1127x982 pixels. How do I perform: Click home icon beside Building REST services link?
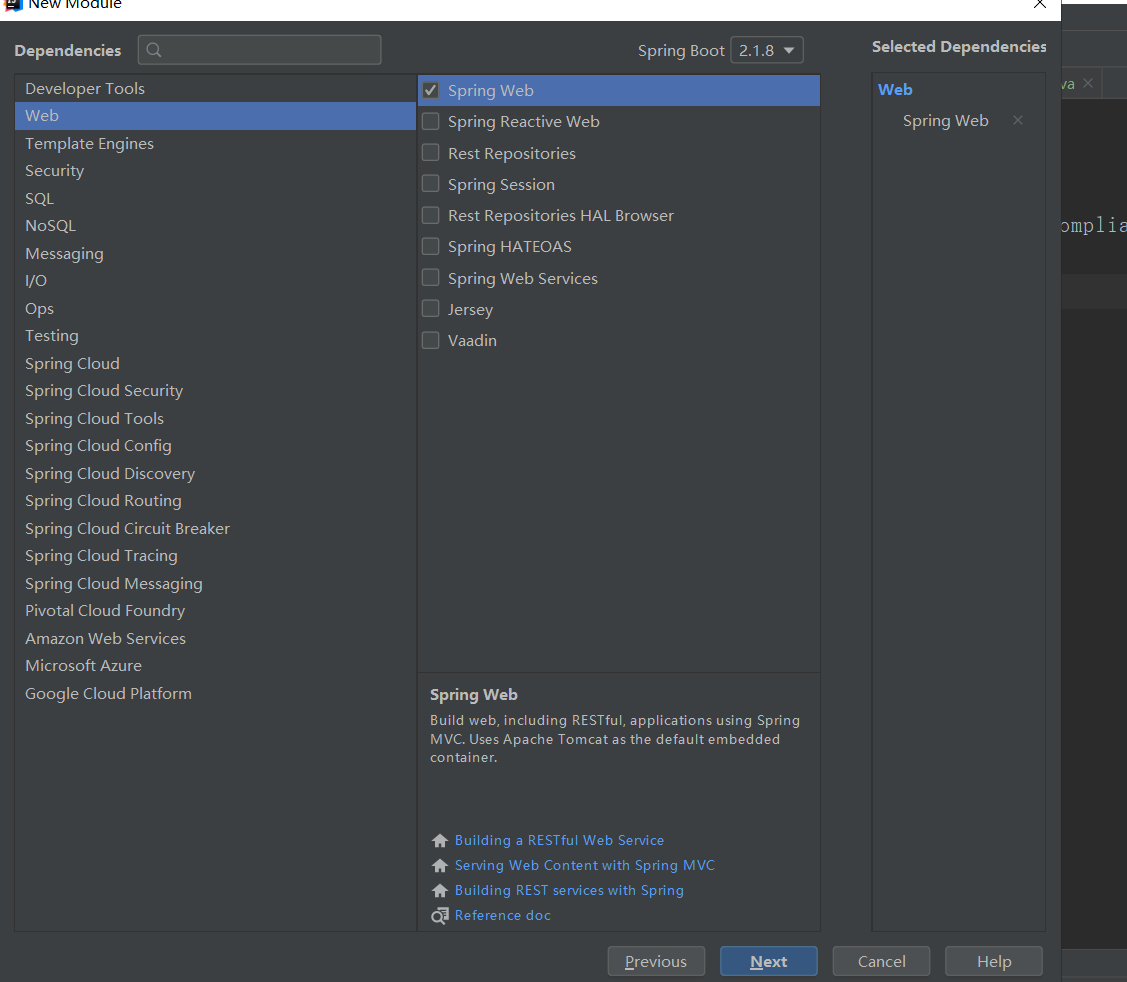[440, 891]
